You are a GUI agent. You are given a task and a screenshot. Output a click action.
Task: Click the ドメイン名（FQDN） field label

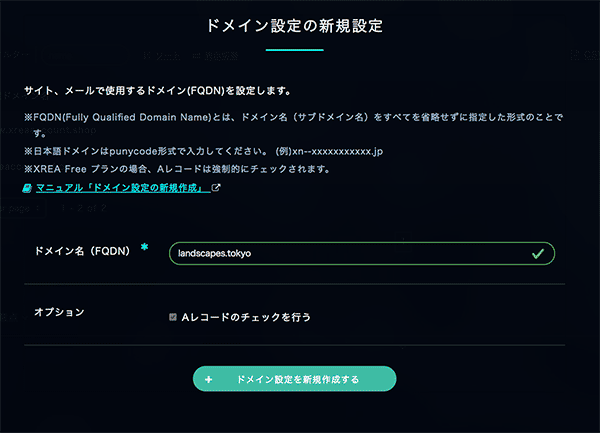82,251
